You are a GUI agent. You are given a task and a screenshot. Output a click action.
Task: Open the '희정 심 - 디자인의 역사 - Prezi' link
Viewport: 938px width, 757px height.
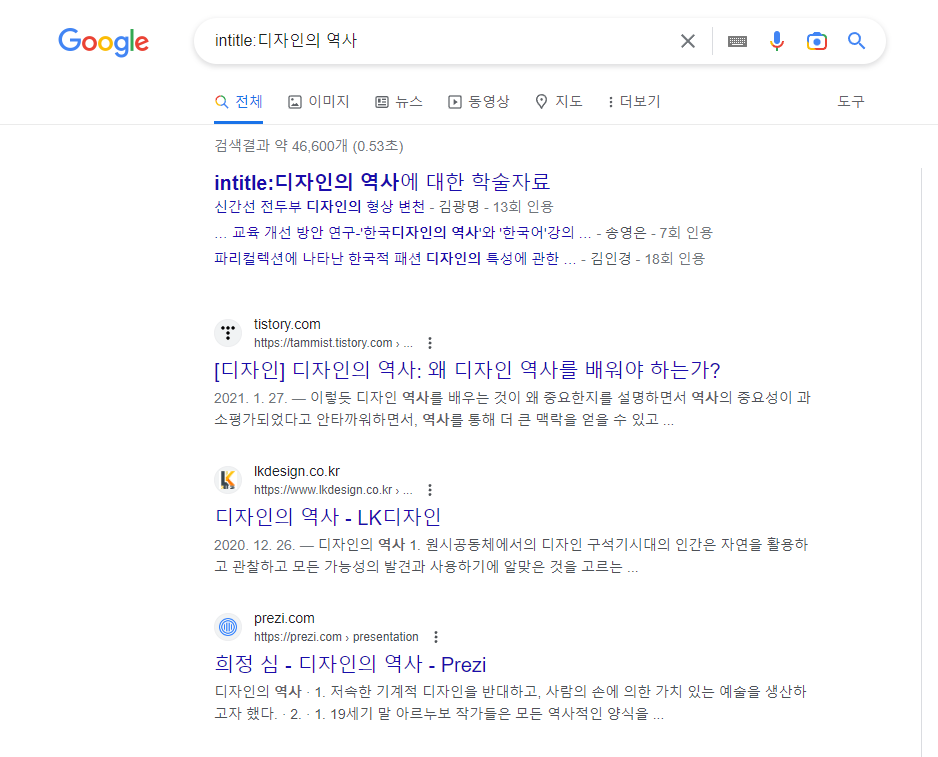click(x=350, y=664)
